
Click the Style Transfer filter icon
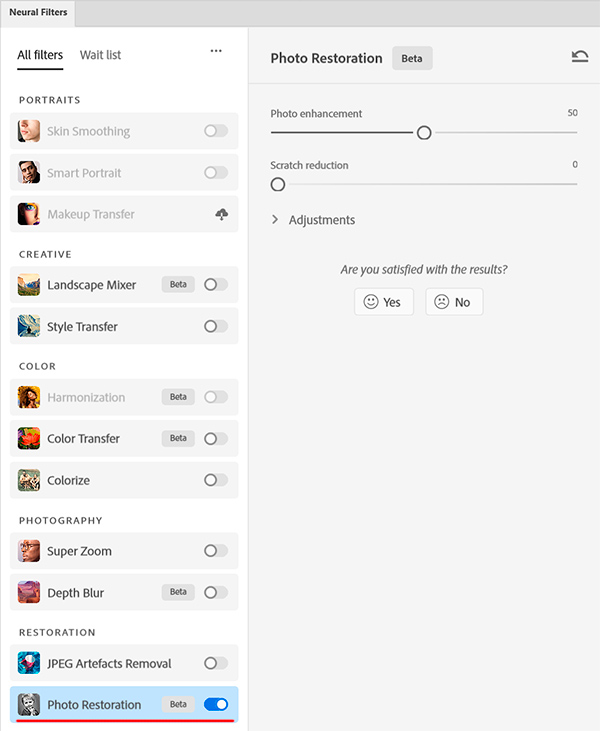pyautogui.click(x=29, y=326)
